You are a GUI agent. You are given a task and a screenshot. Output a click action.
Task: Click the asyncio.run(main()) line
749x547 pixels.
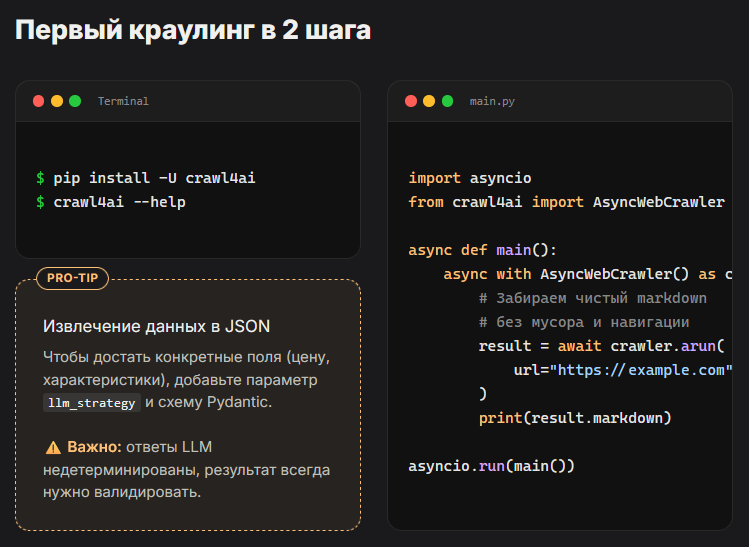492,466
